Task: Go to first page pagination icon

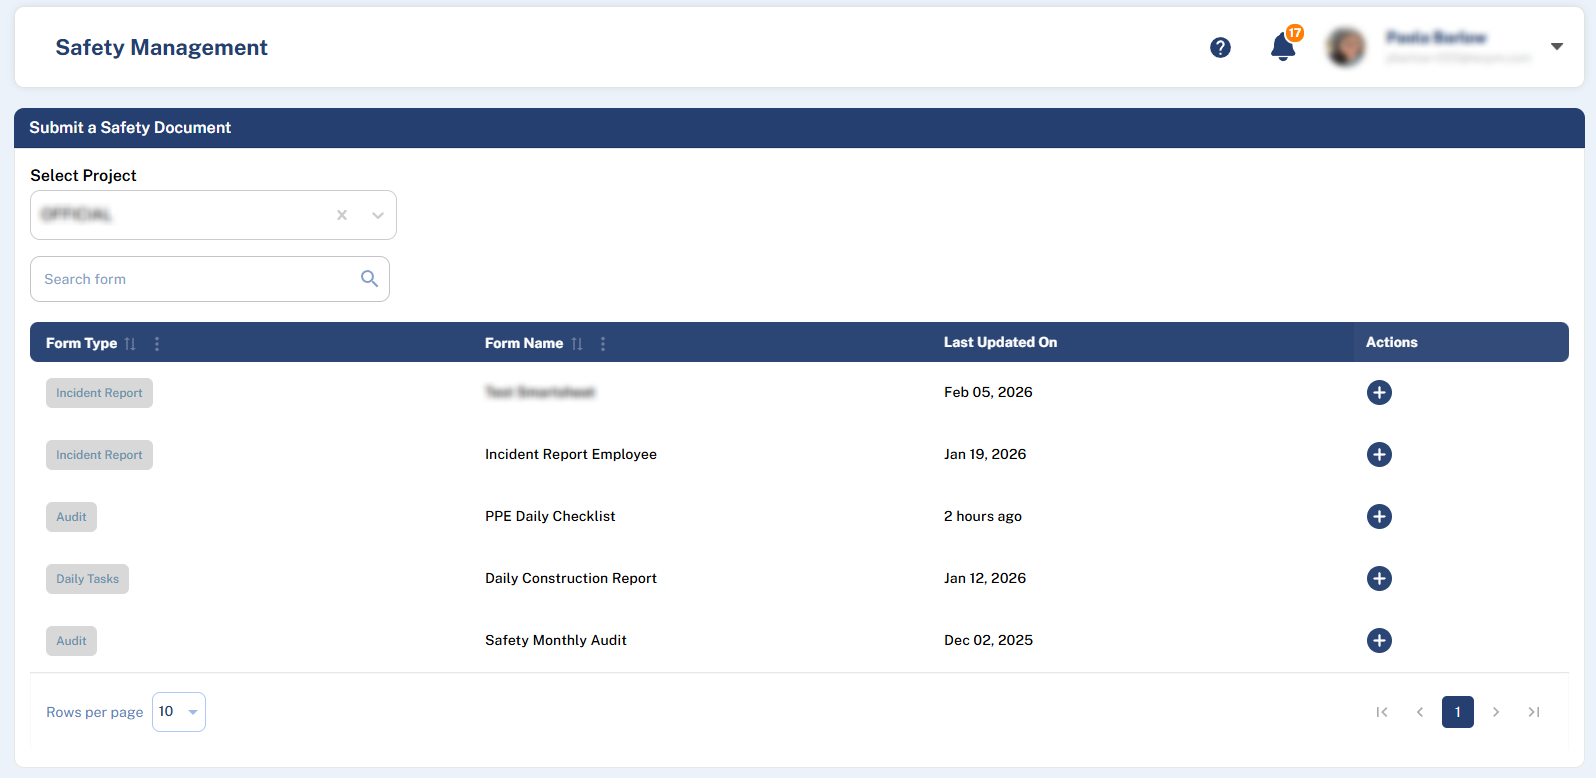Action: point(1382,712)
